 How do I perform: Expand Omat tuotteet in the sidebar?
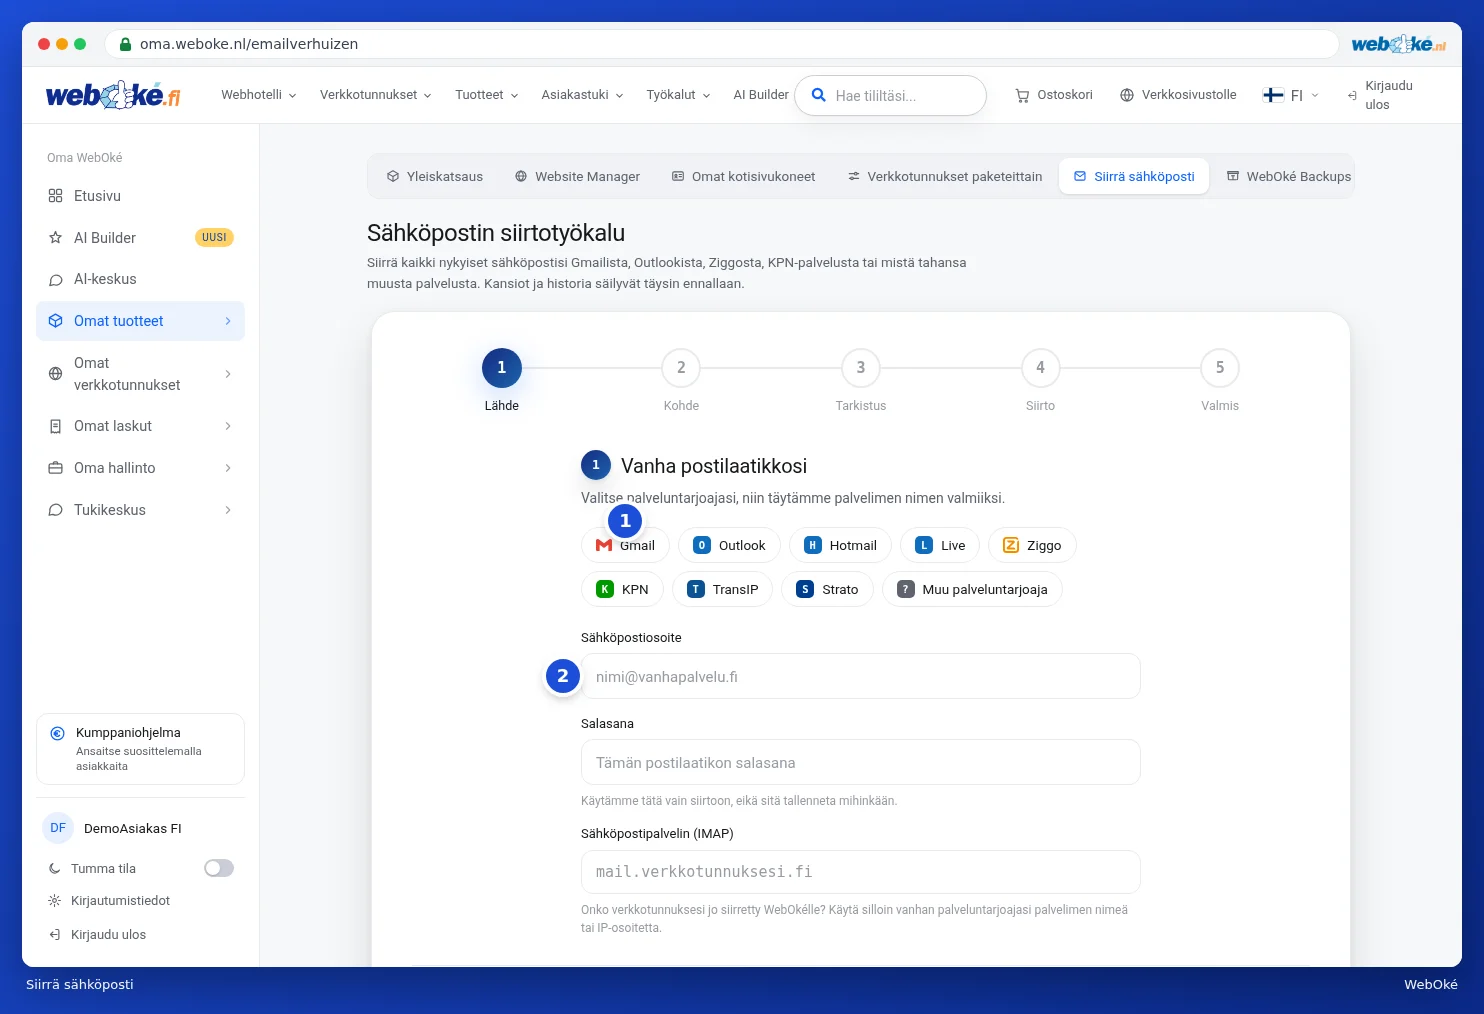point(140,321)
